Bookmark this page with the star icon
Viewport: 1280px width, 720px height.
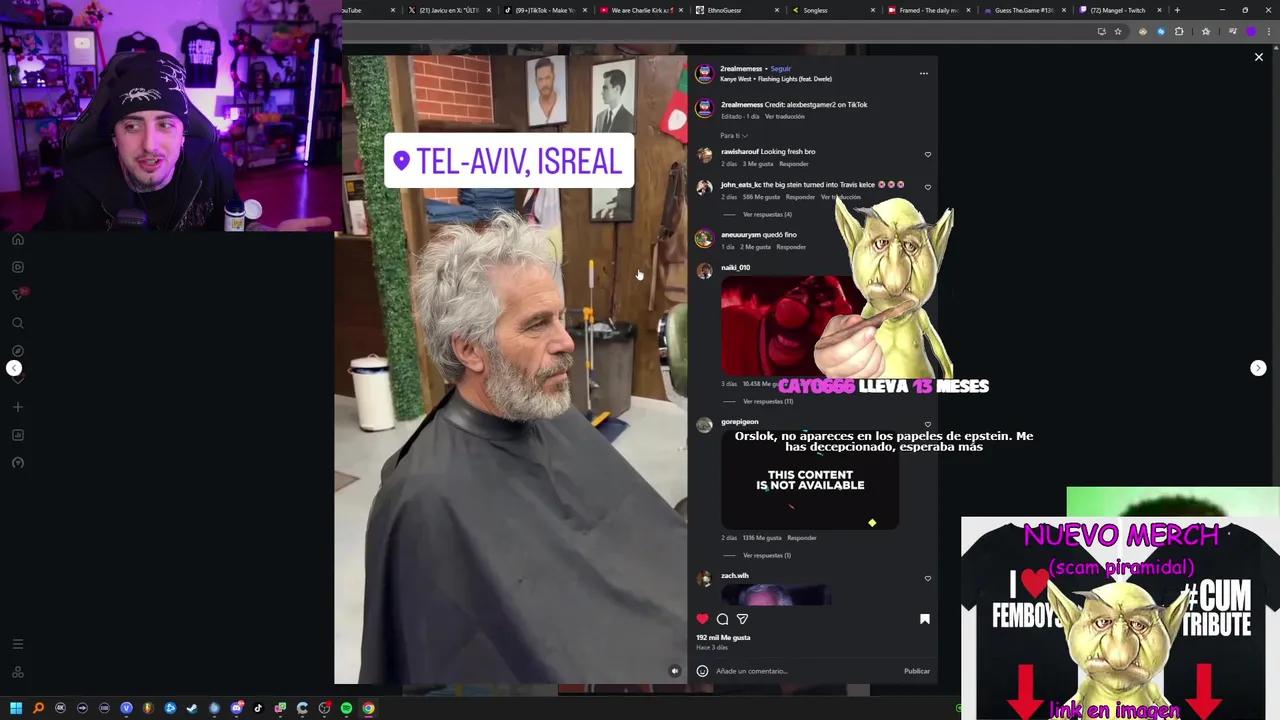click(1118, 31)
